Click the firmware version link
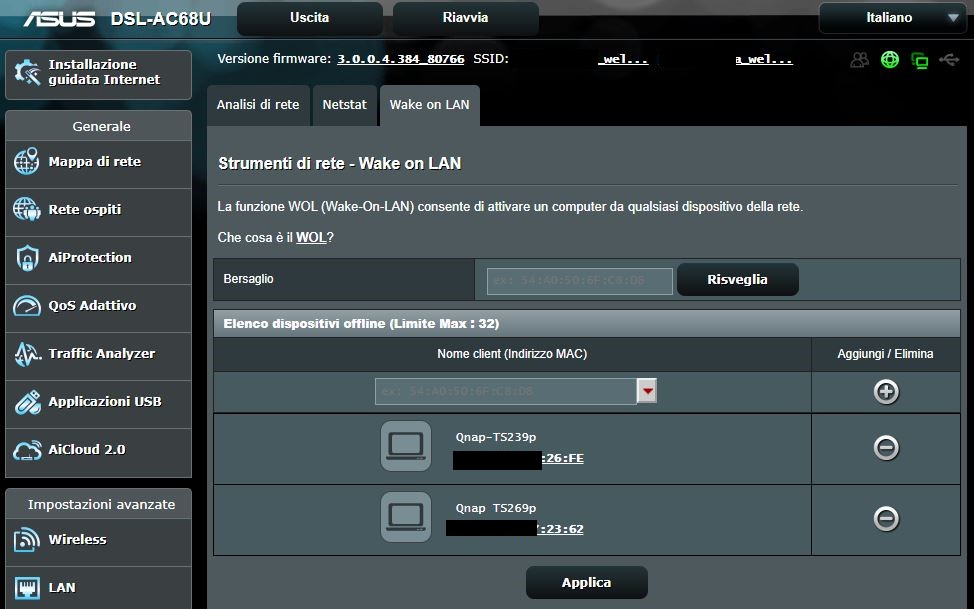The height and width of the screenshot is (609, 974). click(x=400, y=59)
